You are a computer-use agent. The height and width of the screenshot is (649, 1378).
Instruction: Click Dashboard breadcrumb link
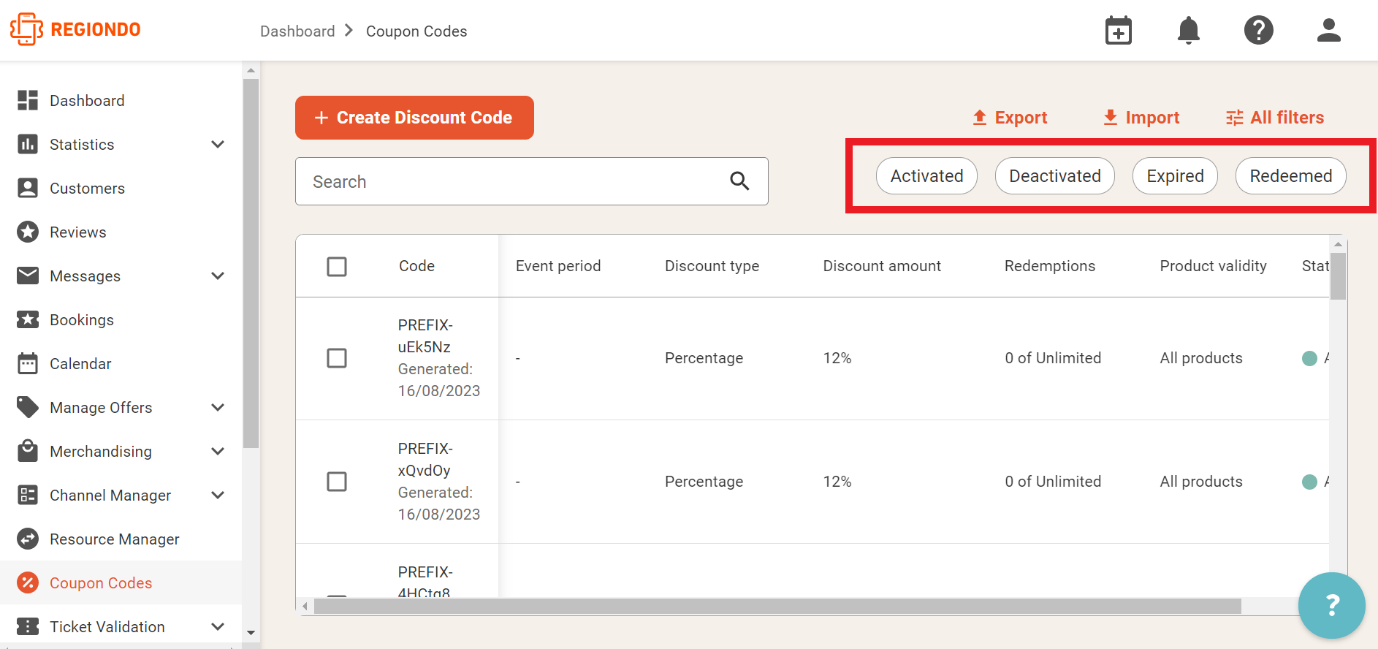(297, 31)
